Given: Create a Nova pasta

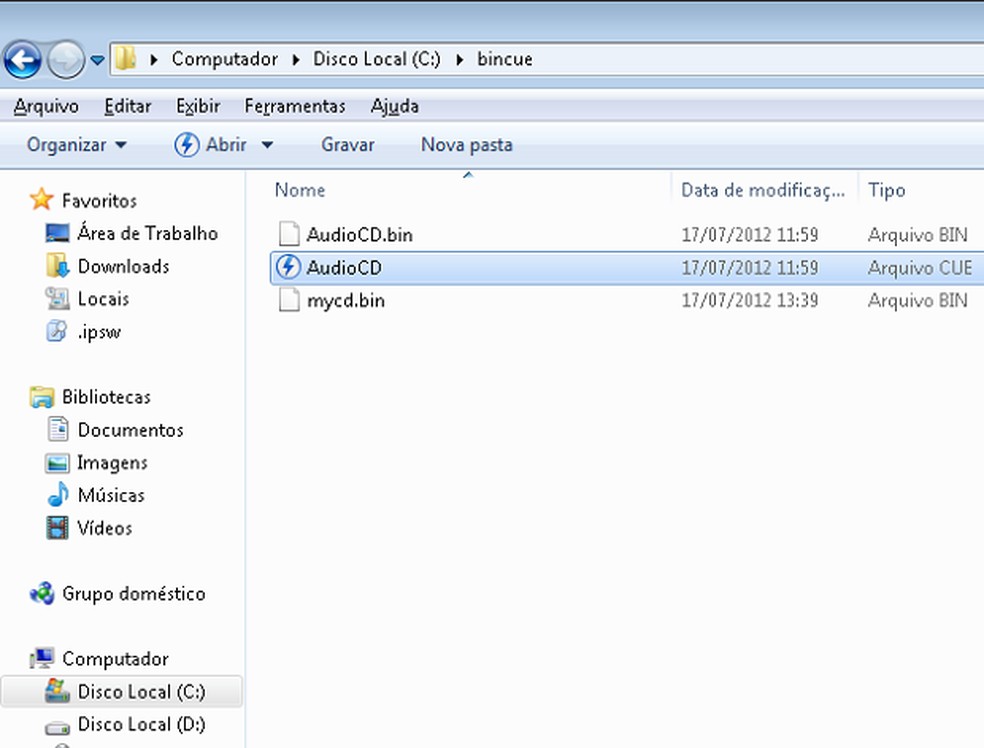Looking at the screenshot, I should tap(466, 145).
